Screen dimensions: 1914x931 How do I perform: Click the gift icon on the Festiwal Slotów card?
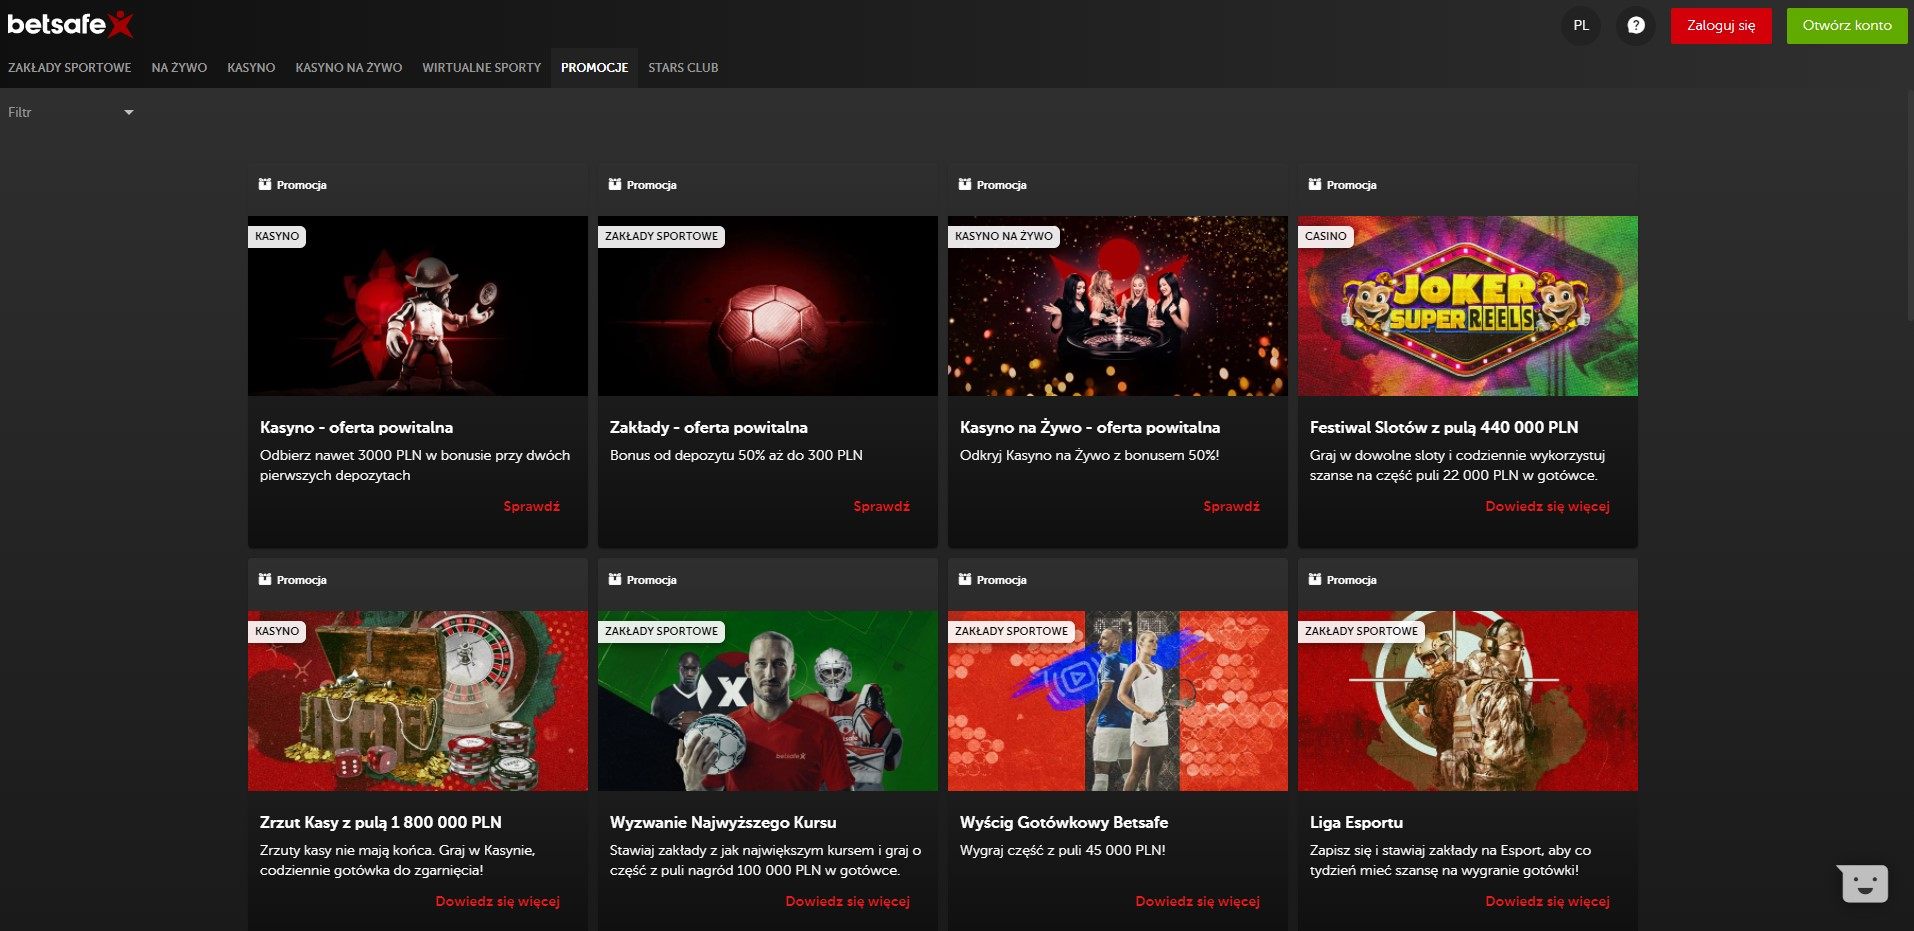[x=1315, y=185]
